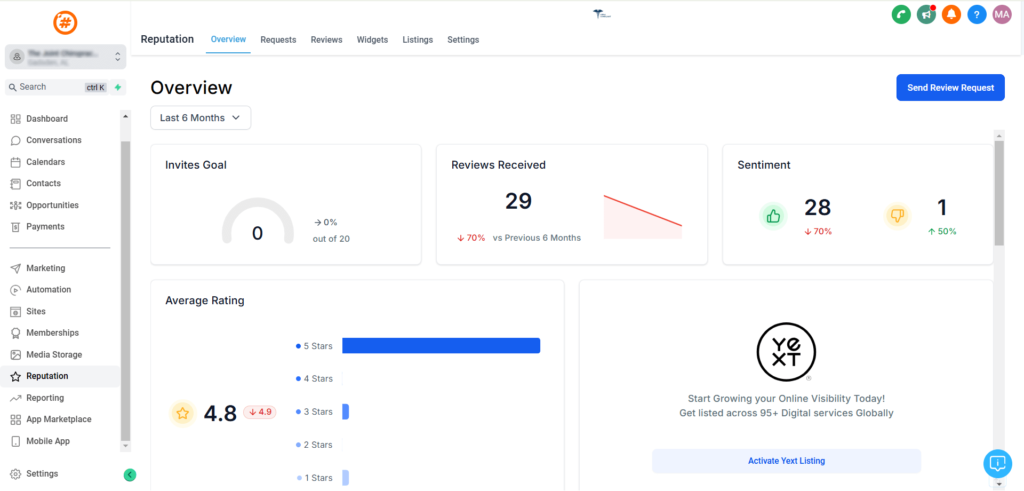Expand the Last 6 Months dropdown
This screenshot has height=491, width=1024.
[x=200, y=118]
